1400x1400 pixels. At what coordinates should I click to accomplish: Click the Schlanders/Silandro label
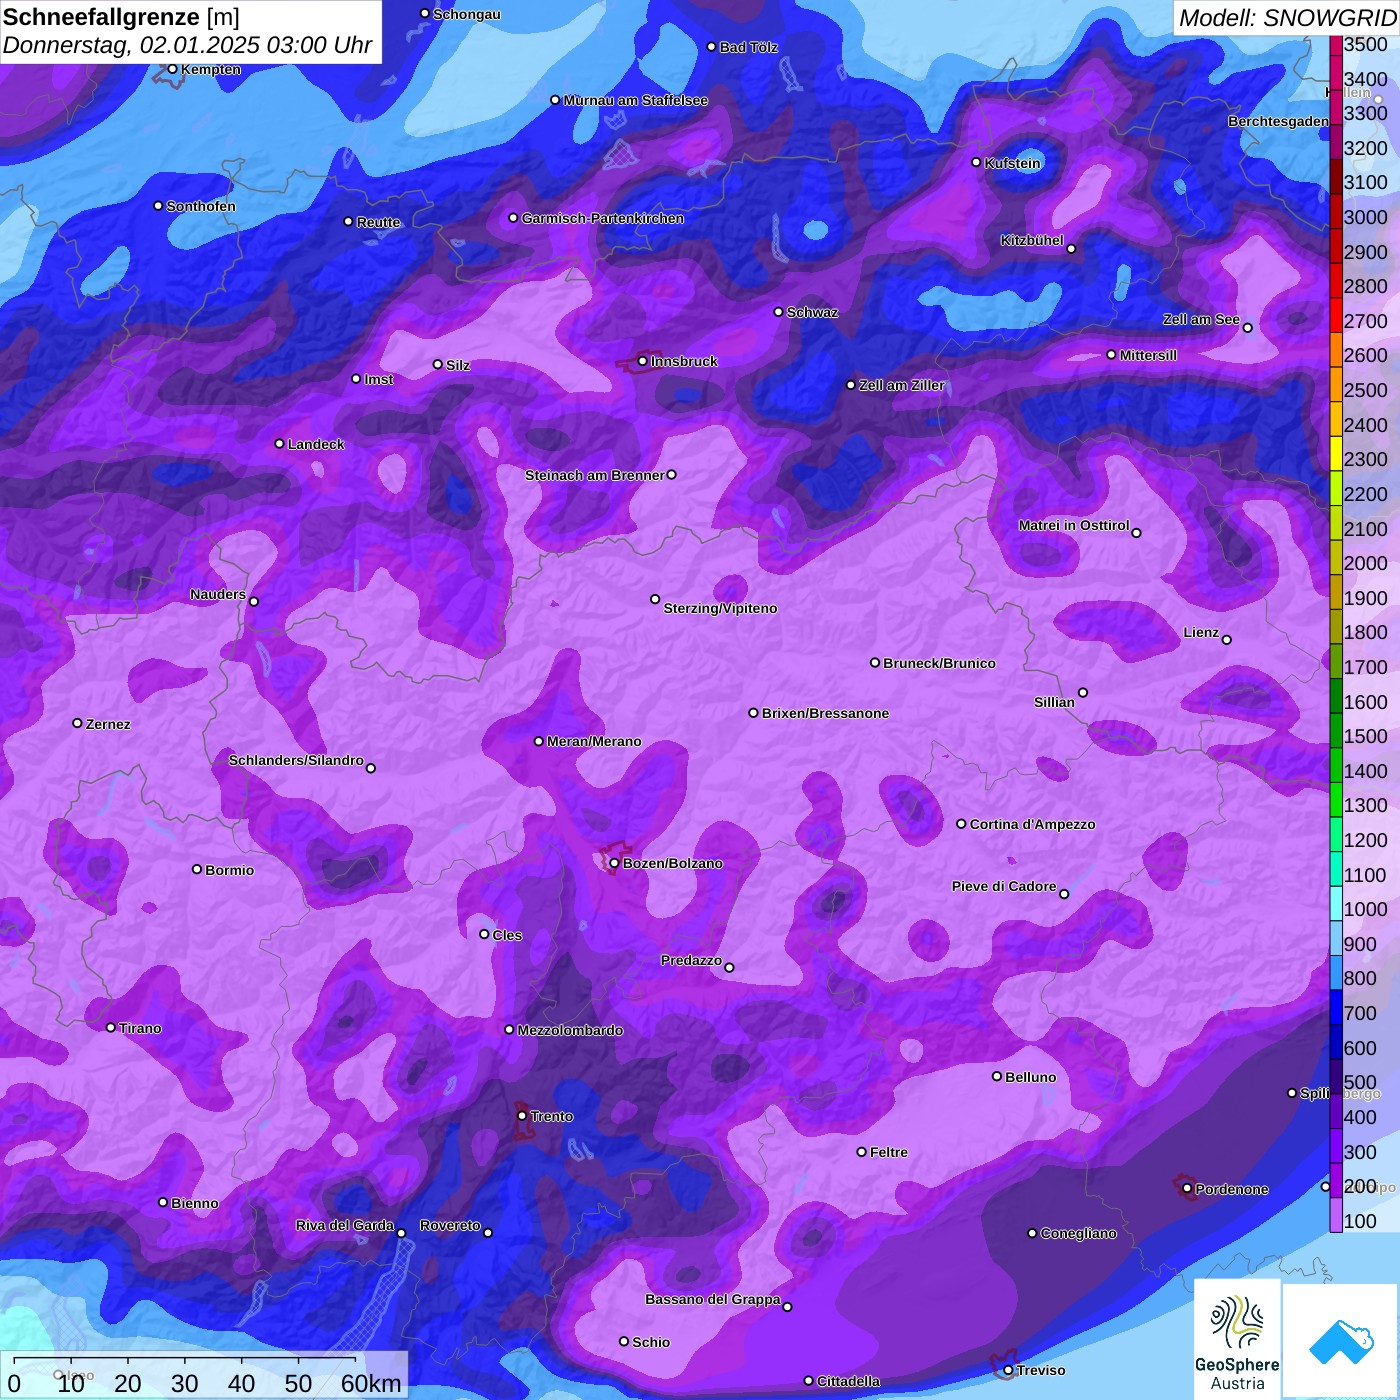[296, 760]
